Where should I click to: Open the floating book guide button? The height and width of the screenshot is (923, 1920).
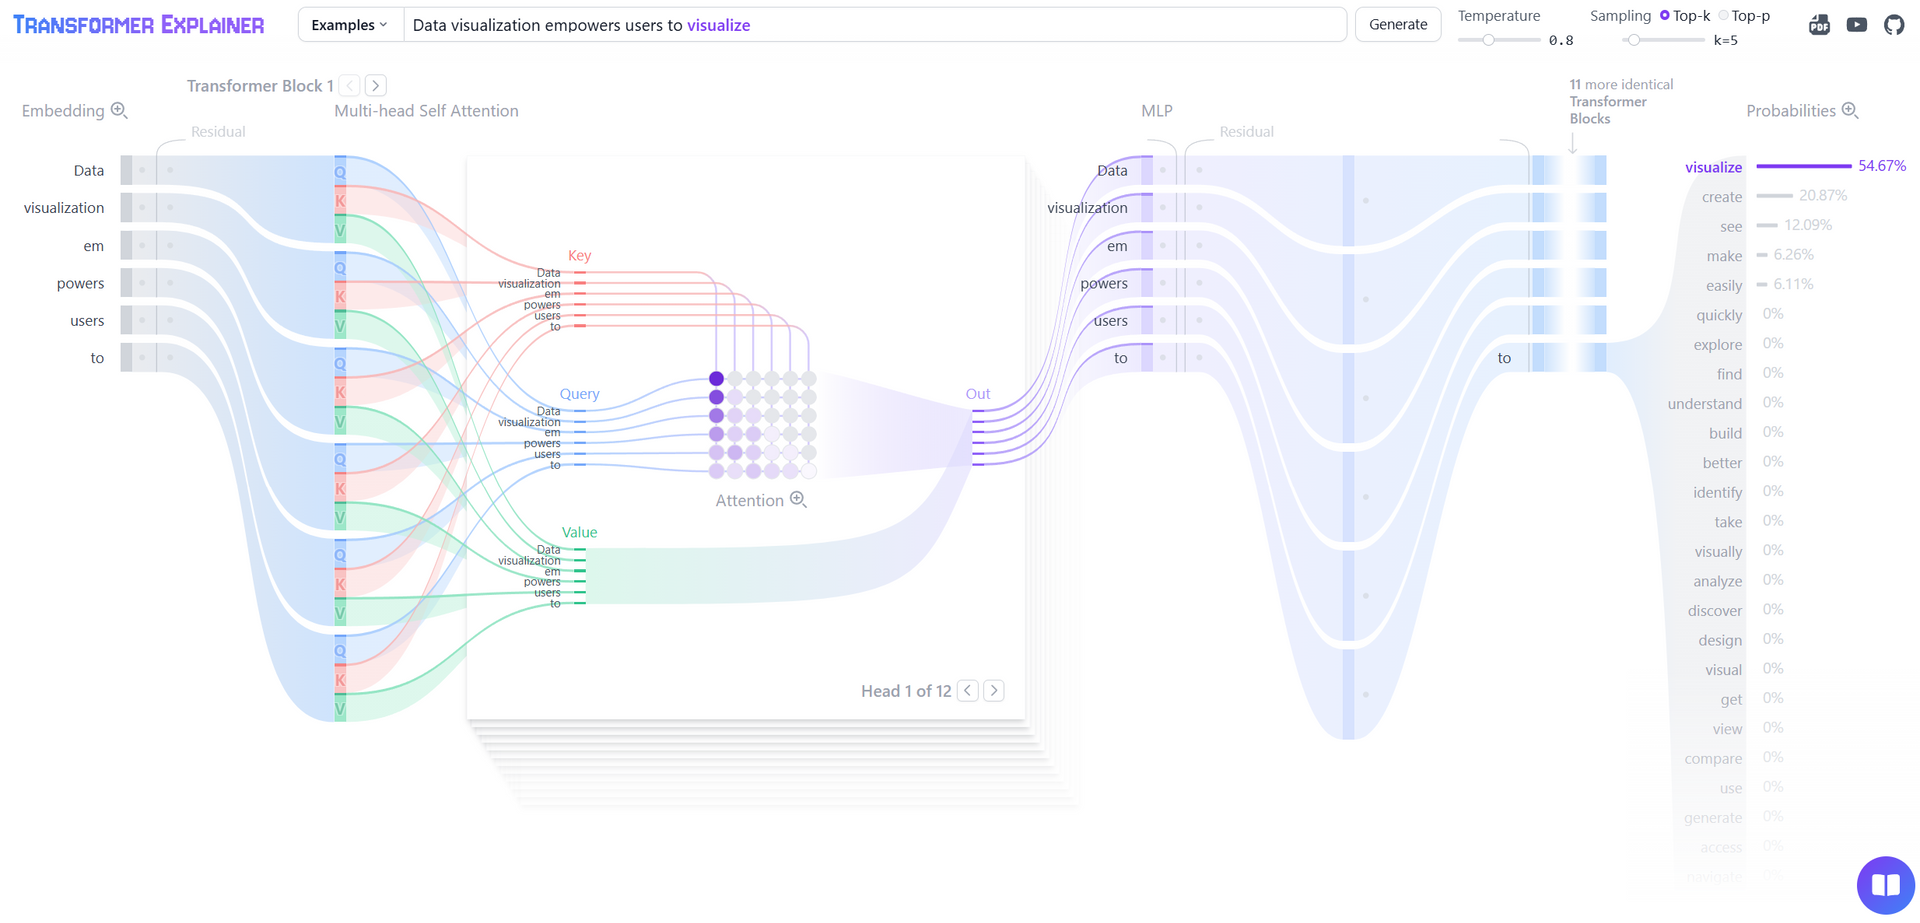click(1885, 885)
